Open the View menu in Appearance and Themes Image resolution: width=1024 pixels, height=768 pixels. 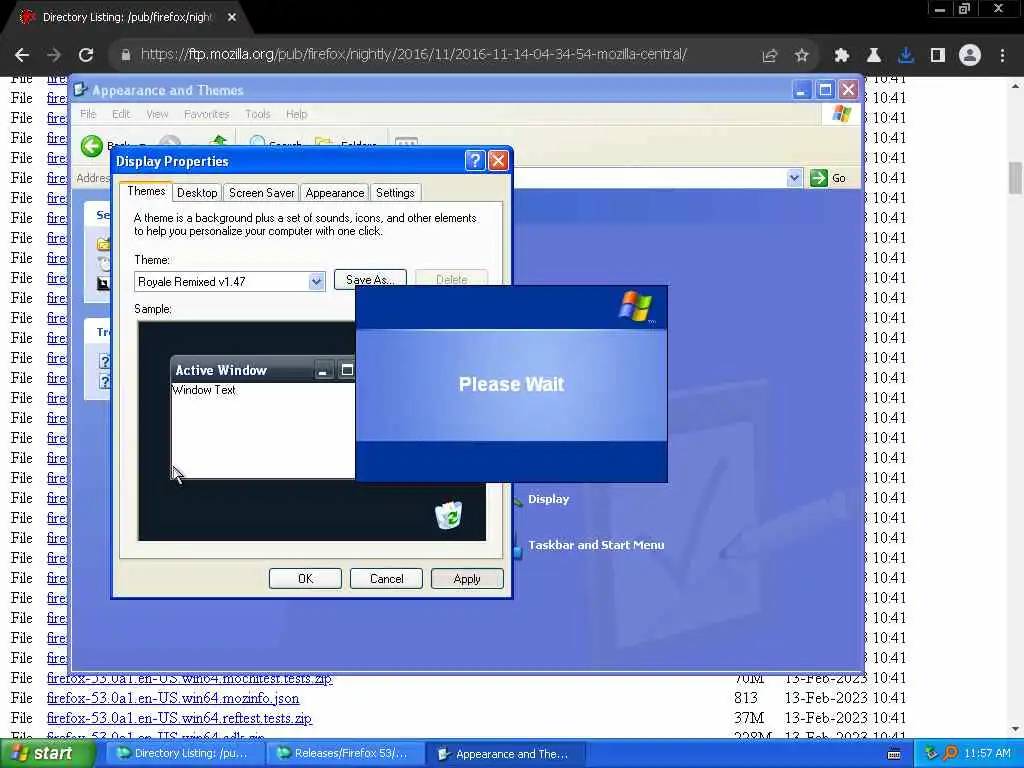point(157,114)
